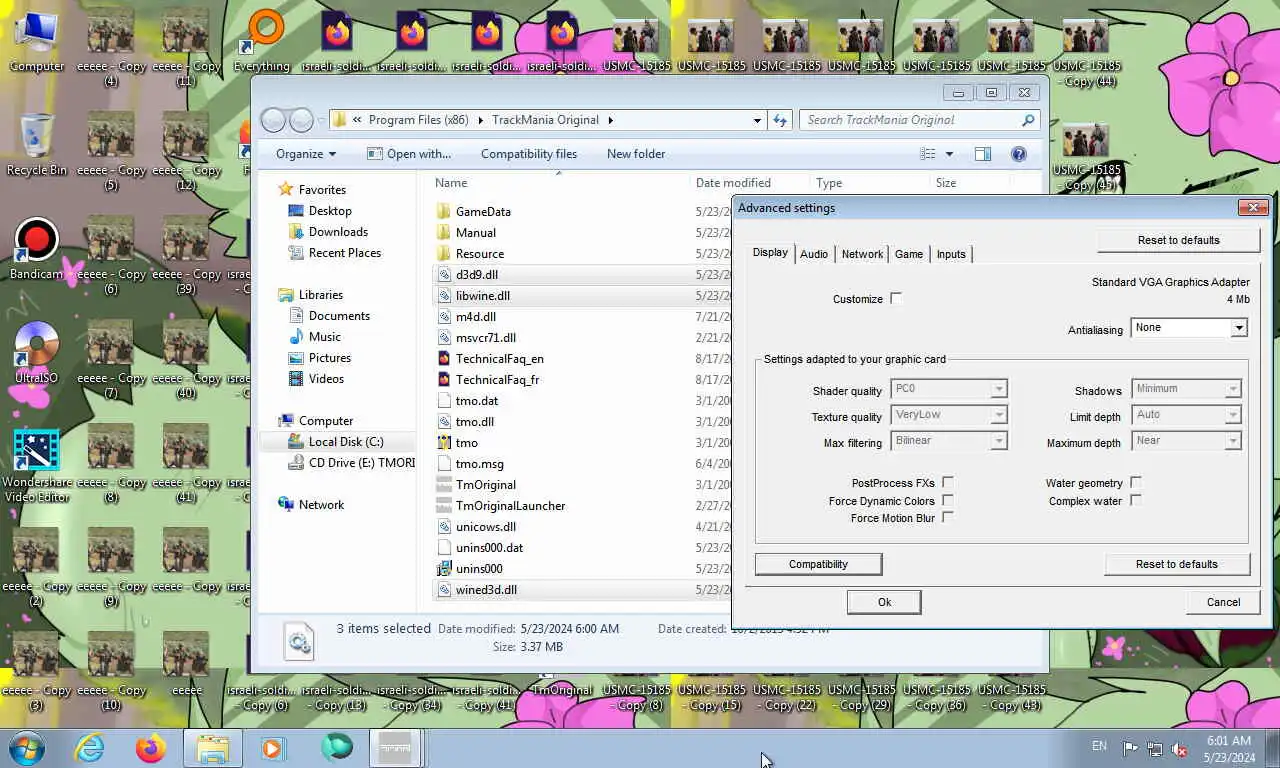Click Cancel in Advanced settings

(1223, 602)
